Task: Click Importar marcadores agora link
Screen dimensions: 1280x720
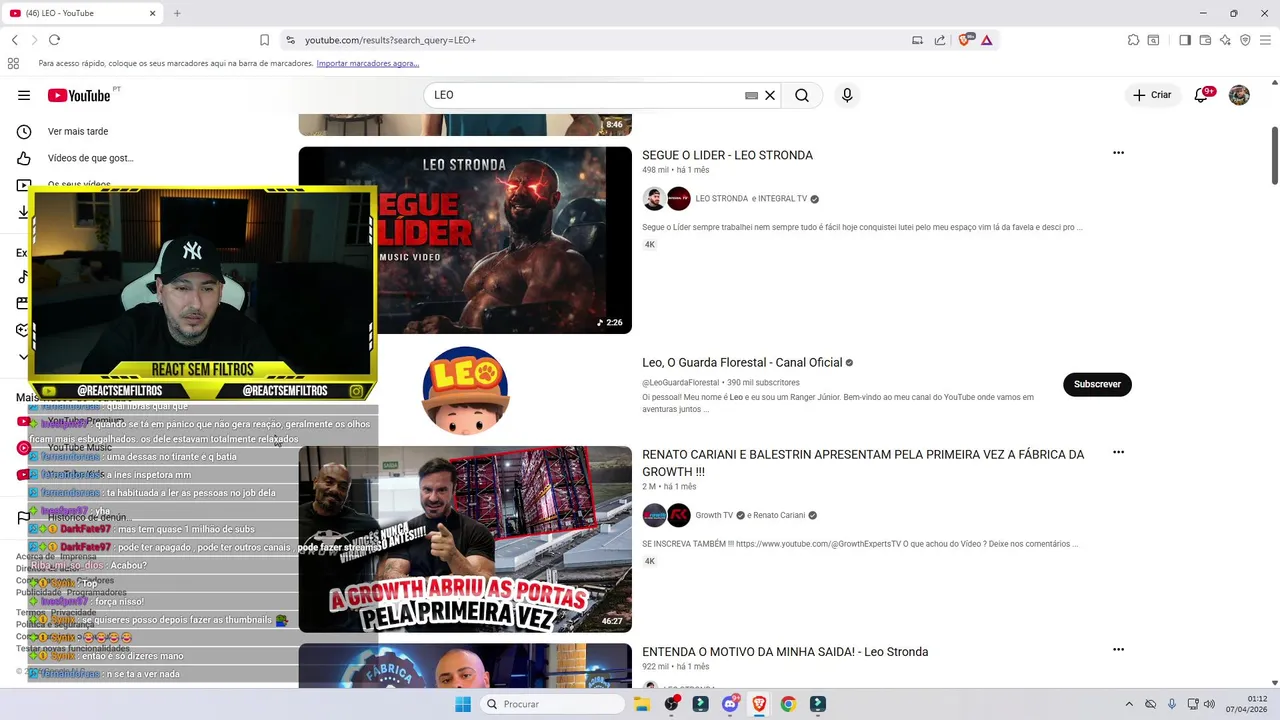Action: (x=368, y=63)
